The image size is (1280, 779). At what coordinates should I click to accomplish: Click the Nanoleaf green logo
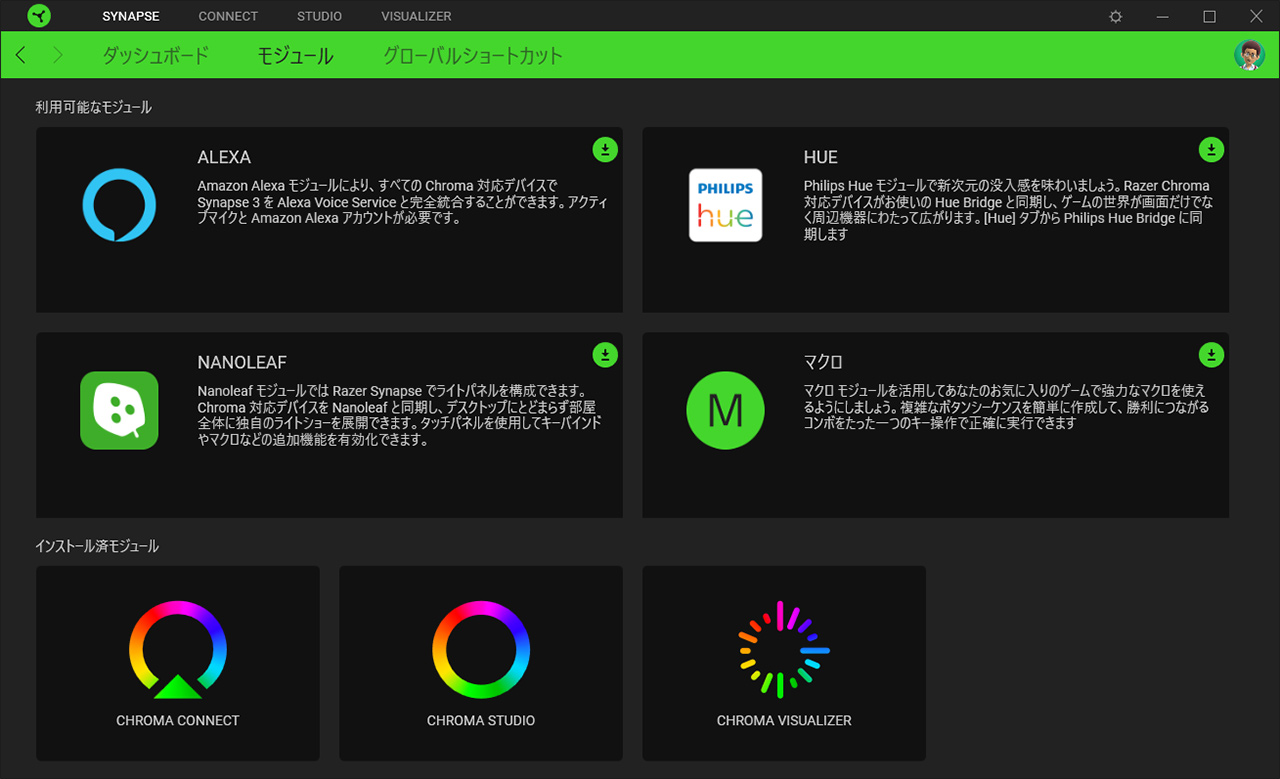click(119, 410)
